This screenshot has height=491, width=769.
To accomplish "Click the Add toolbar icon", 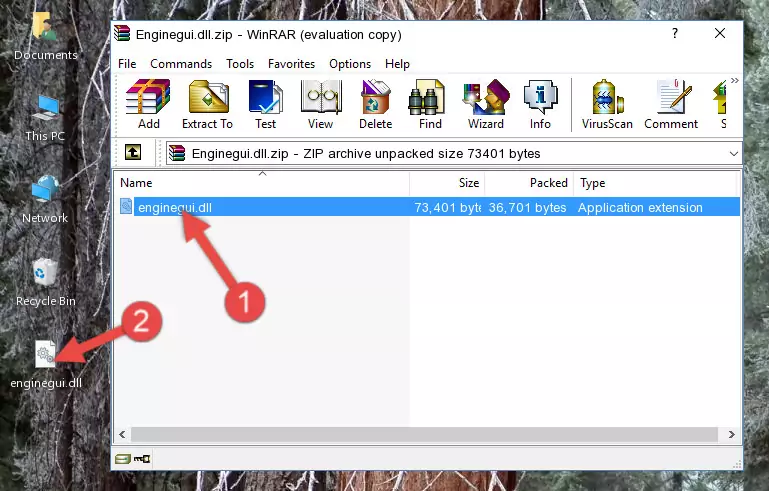I will tap(148, 104).
